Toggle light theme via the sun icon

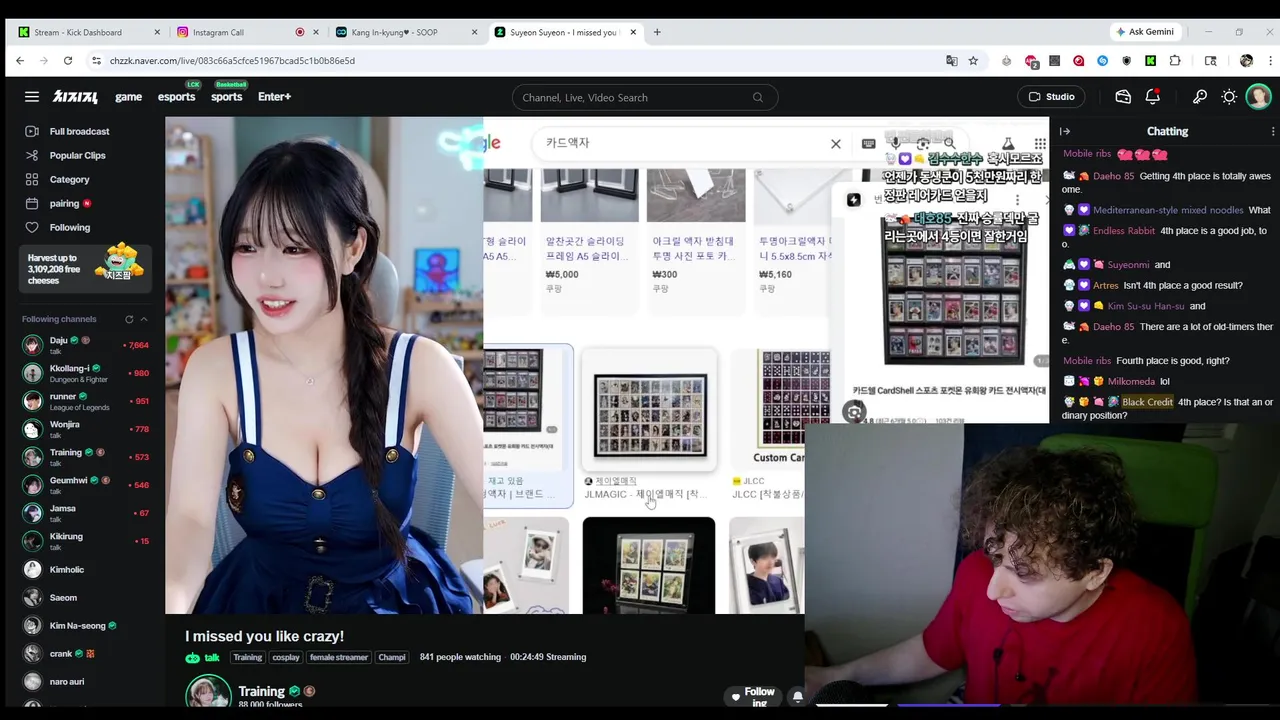coord(1229,97)
